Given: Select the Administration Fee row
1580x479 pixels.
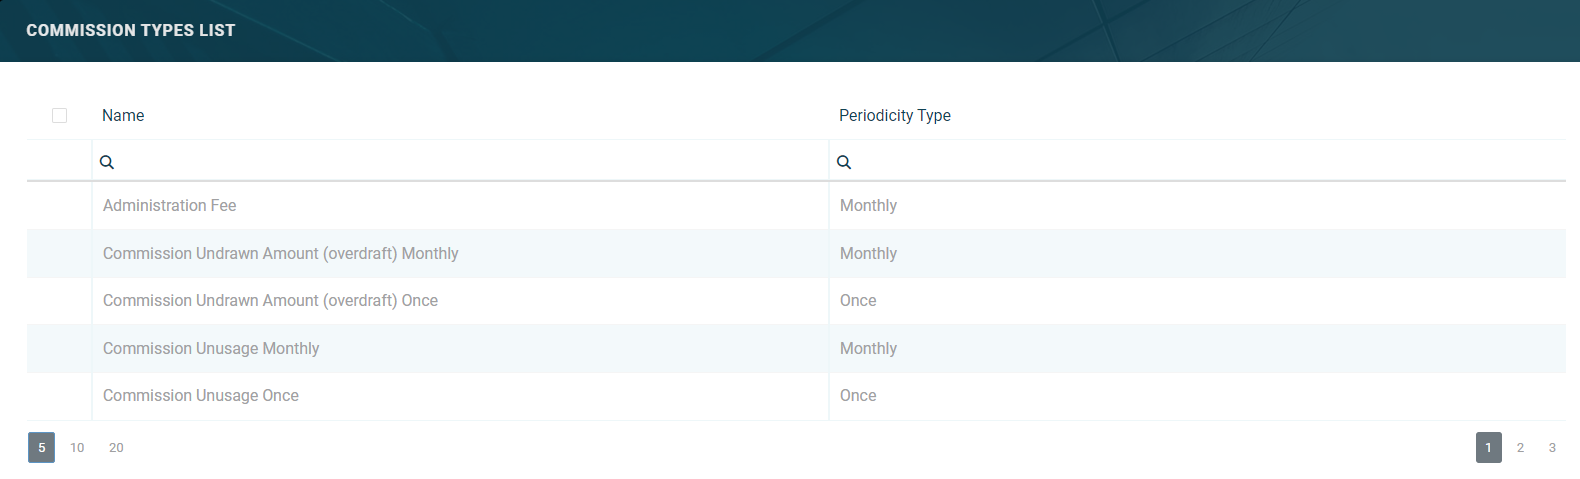Looking at the screenshot, I should [x=170, y=206].
